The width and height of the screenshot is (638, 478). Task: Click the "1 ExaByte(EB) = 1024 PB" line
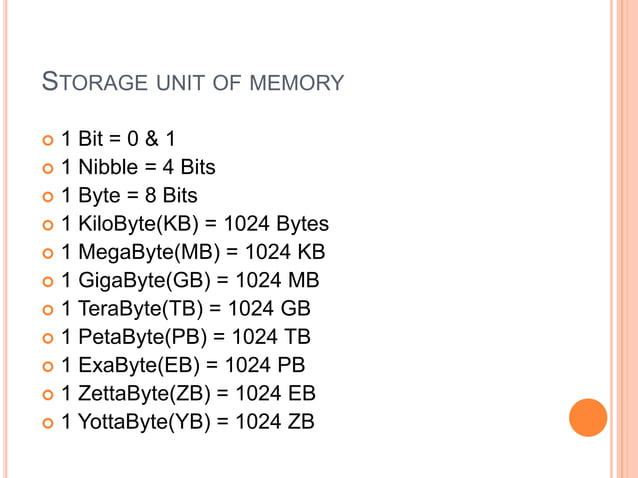click(183, 365)
